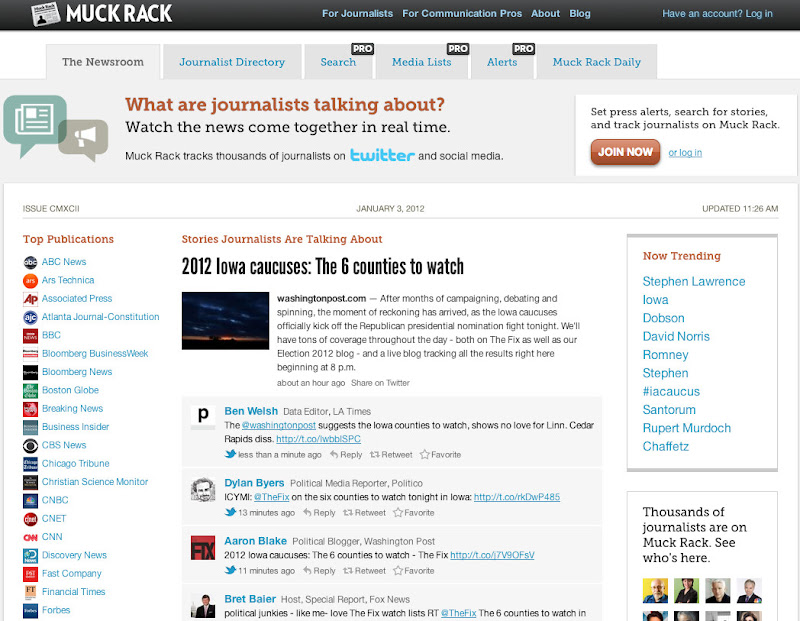The image size is (800, 621).
Task: Click the Associated Press AP icon
Action: [30, 299]
